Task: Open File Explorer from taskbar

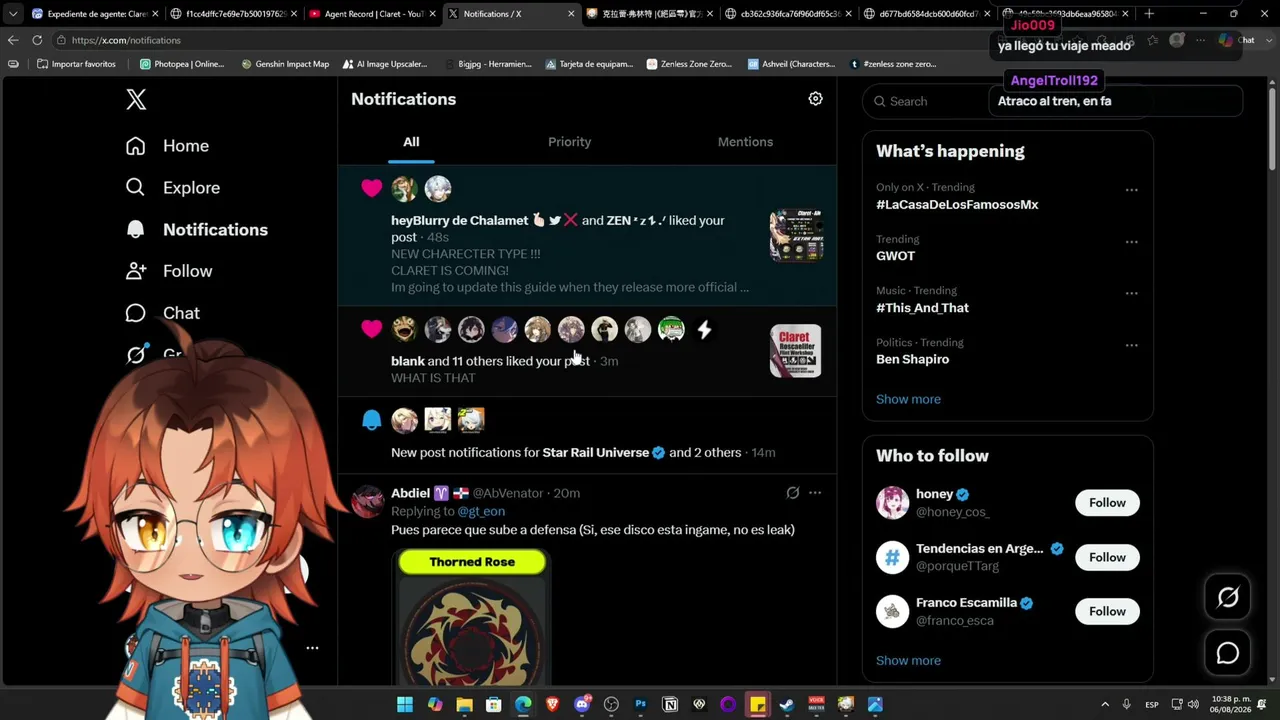Action: (464, 705)
